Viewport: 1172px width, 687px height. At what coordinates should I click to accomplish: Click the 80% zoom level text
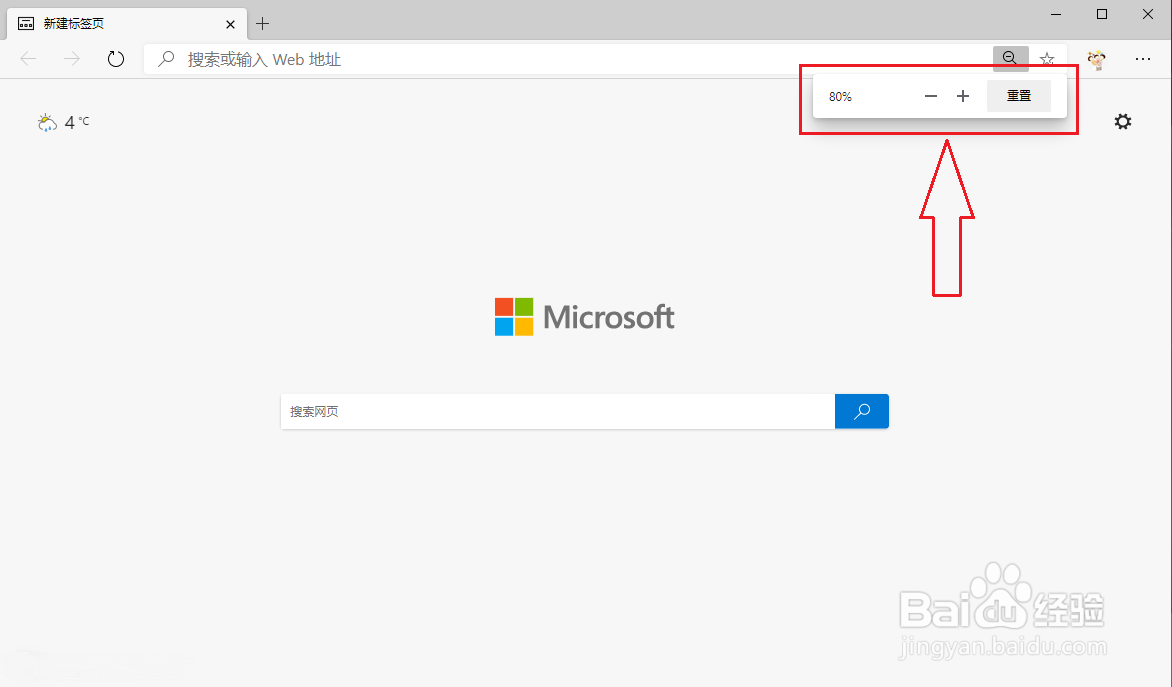[840, 96]
